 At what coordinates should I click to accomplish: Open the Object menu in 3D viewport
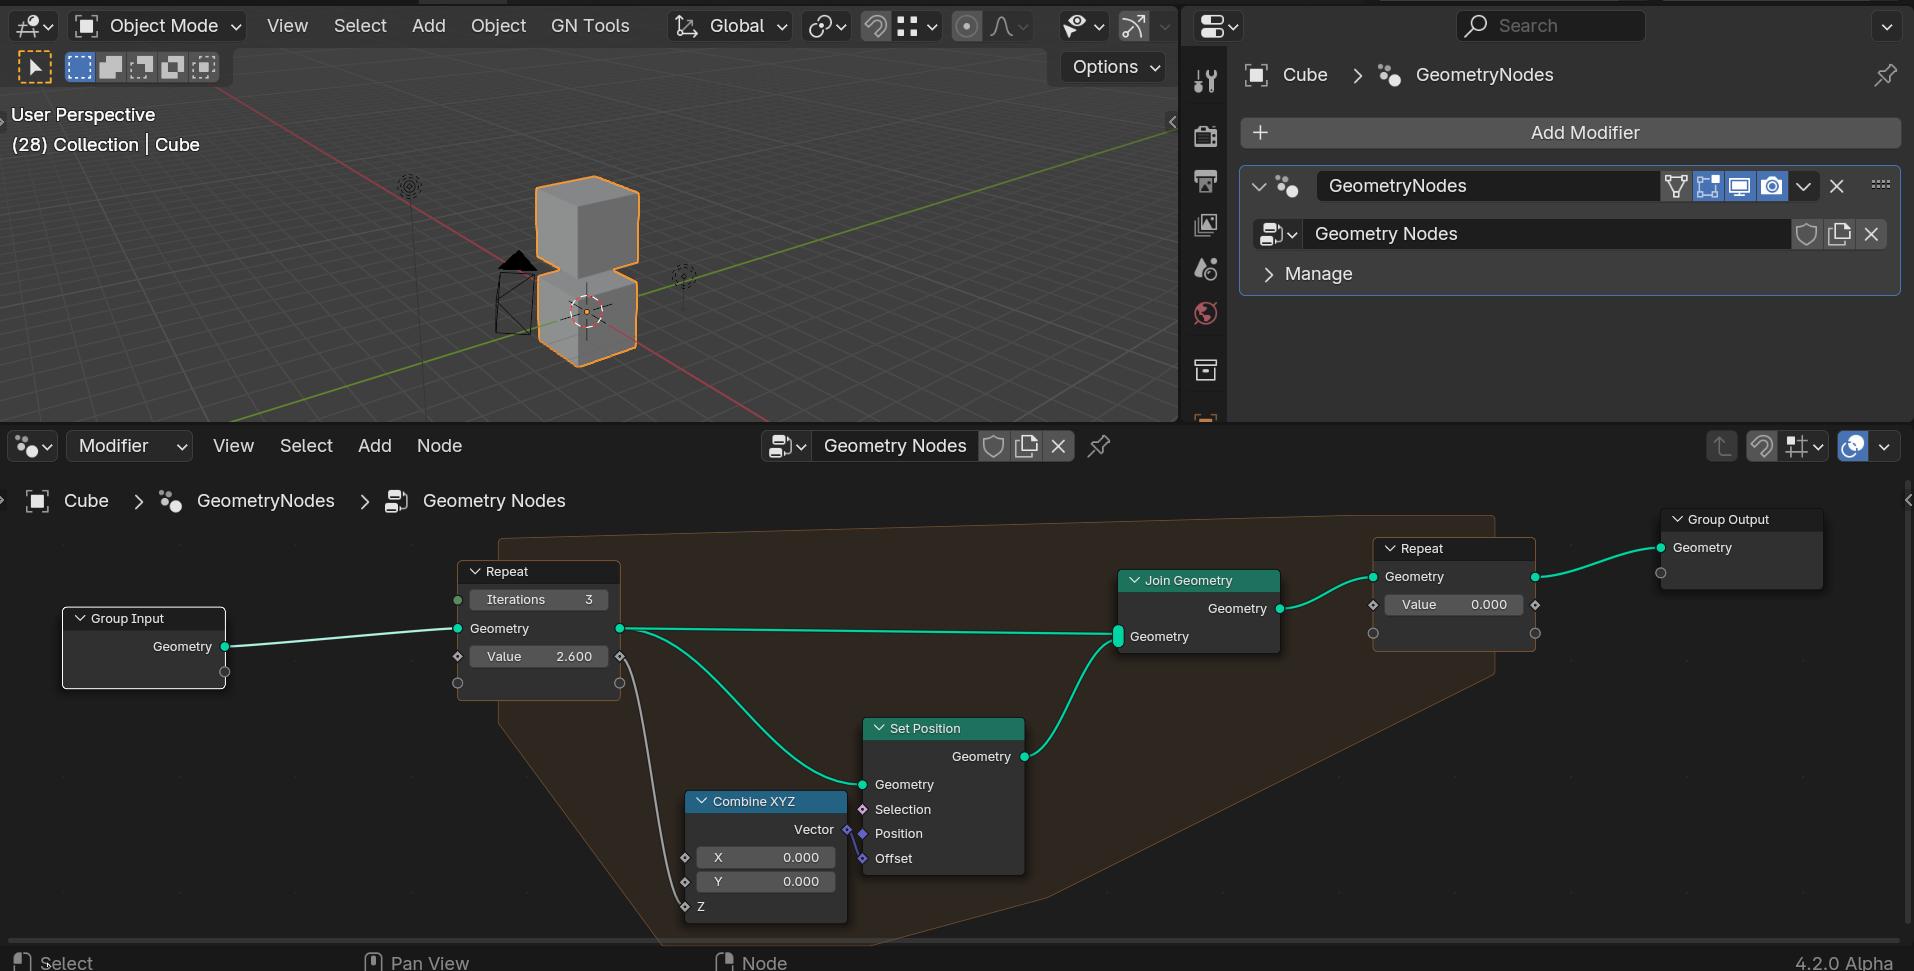pyautogui.click(x=498, y=26)
